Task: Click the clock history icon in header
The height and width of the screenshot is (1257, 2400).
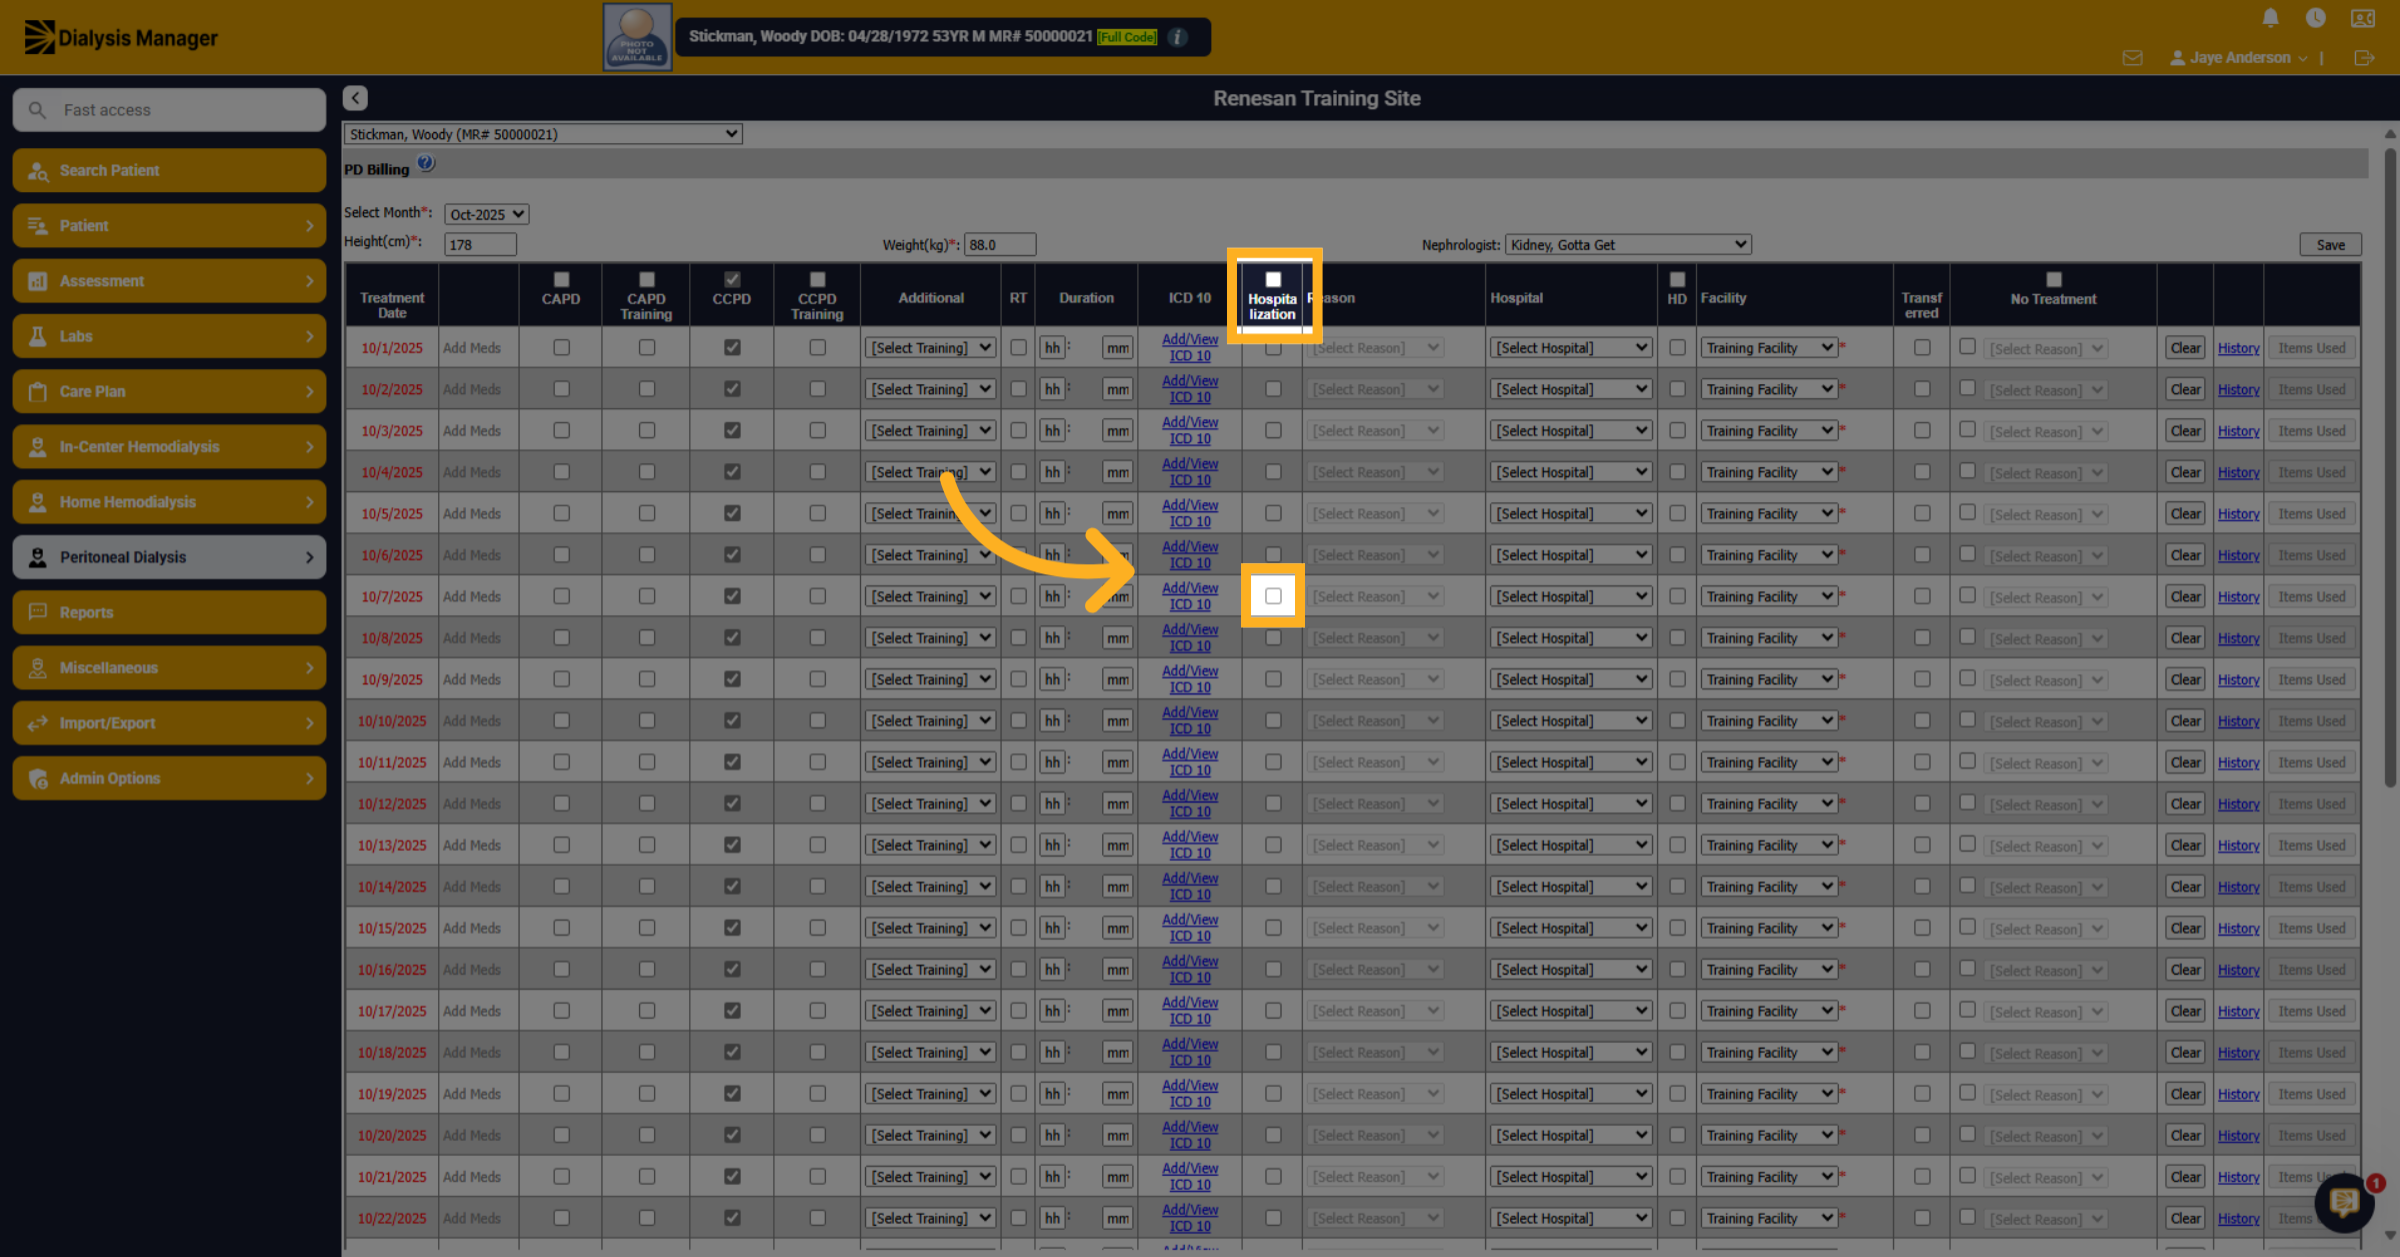Action: point(2315,18)
